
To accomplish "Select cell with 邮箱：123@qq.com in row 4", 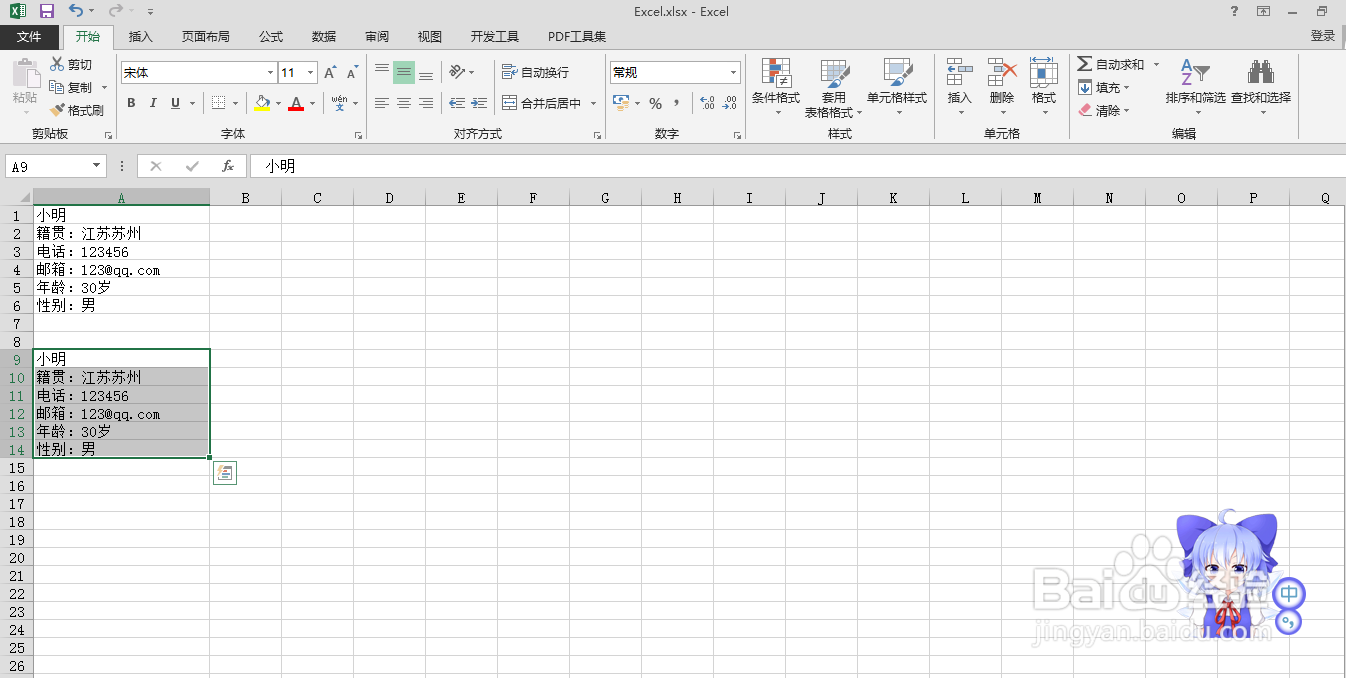I will 121,269.
